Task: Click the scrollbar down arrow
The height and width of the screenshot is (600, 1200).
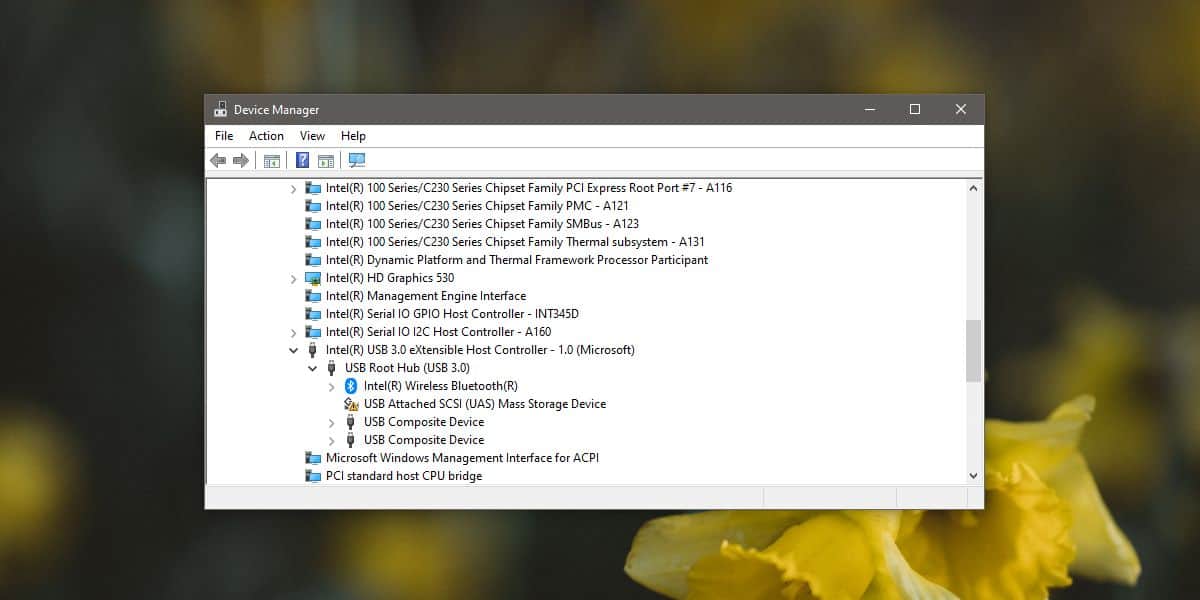Action: pos(974,476)
